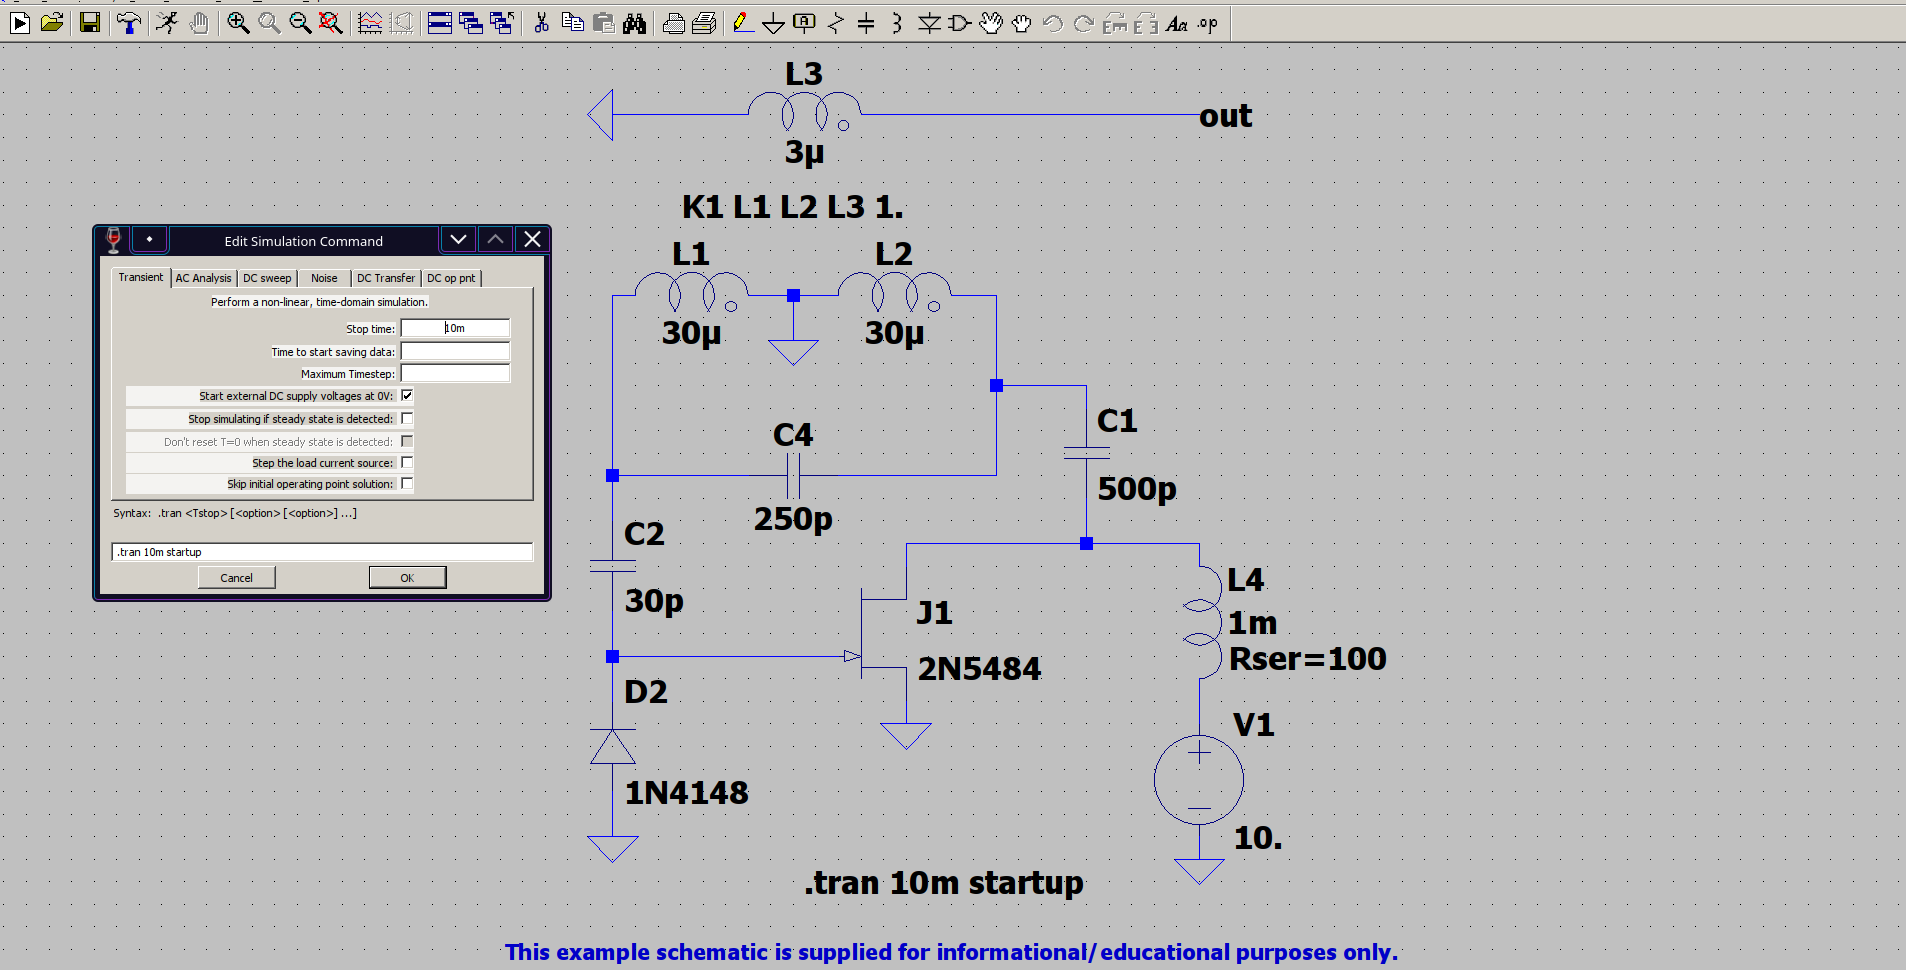
Task: Open a file with the folder icon
Action: coord(52,23)
